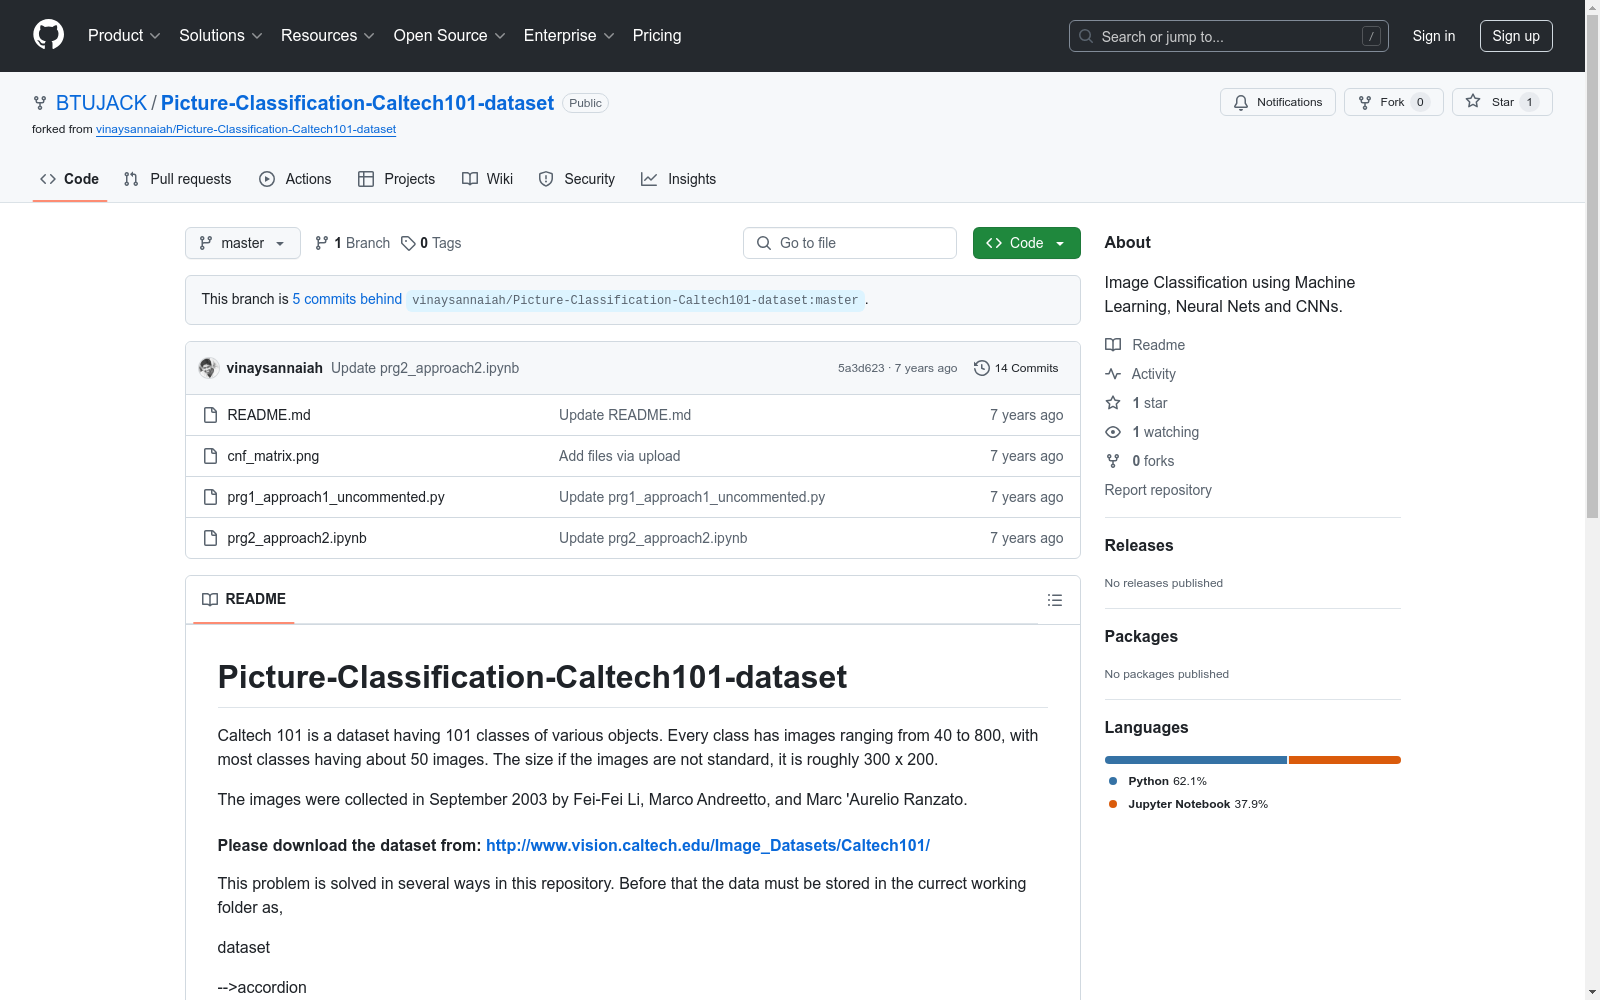Click the slash shortcut key icon
Image resolution: width=1600 pixels, height=1000 pixels.
(1371, 36)
